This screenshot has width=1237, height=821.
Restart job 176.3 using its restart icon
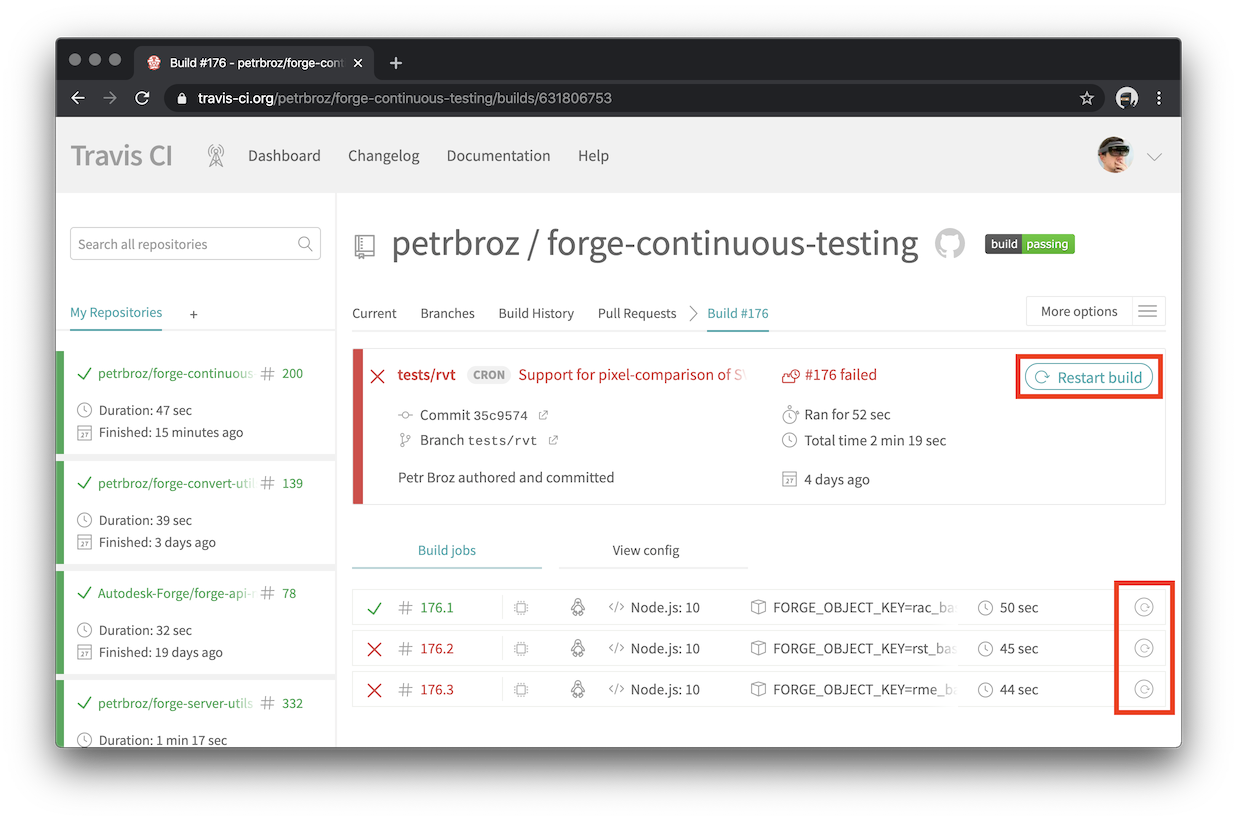tap(1144, 689)
